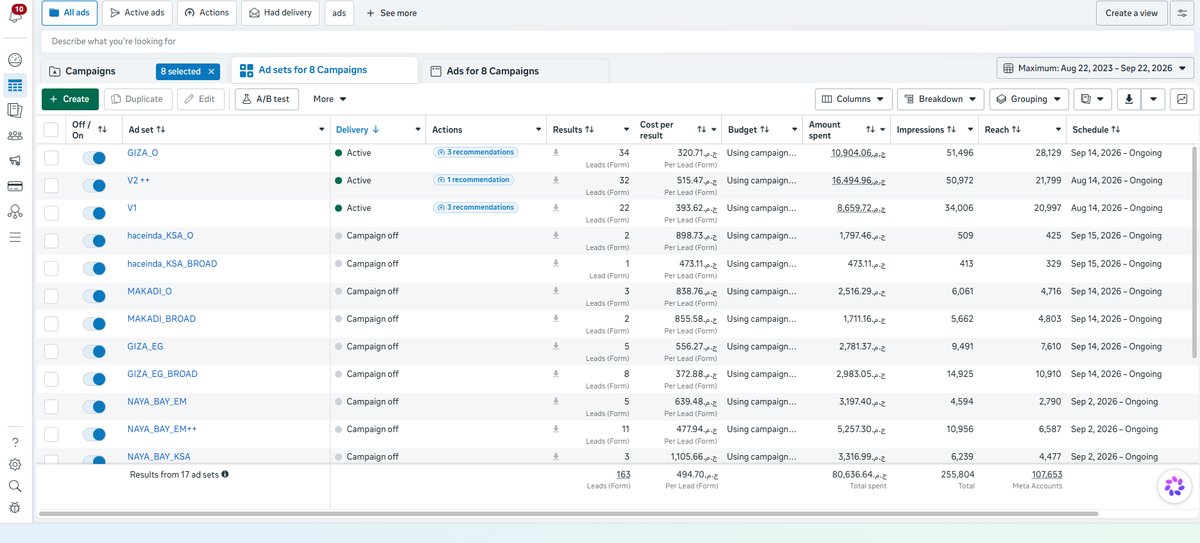1200x543 pixels.
Task: Click the bug report icon in sidebar
Action: point(15,507)
